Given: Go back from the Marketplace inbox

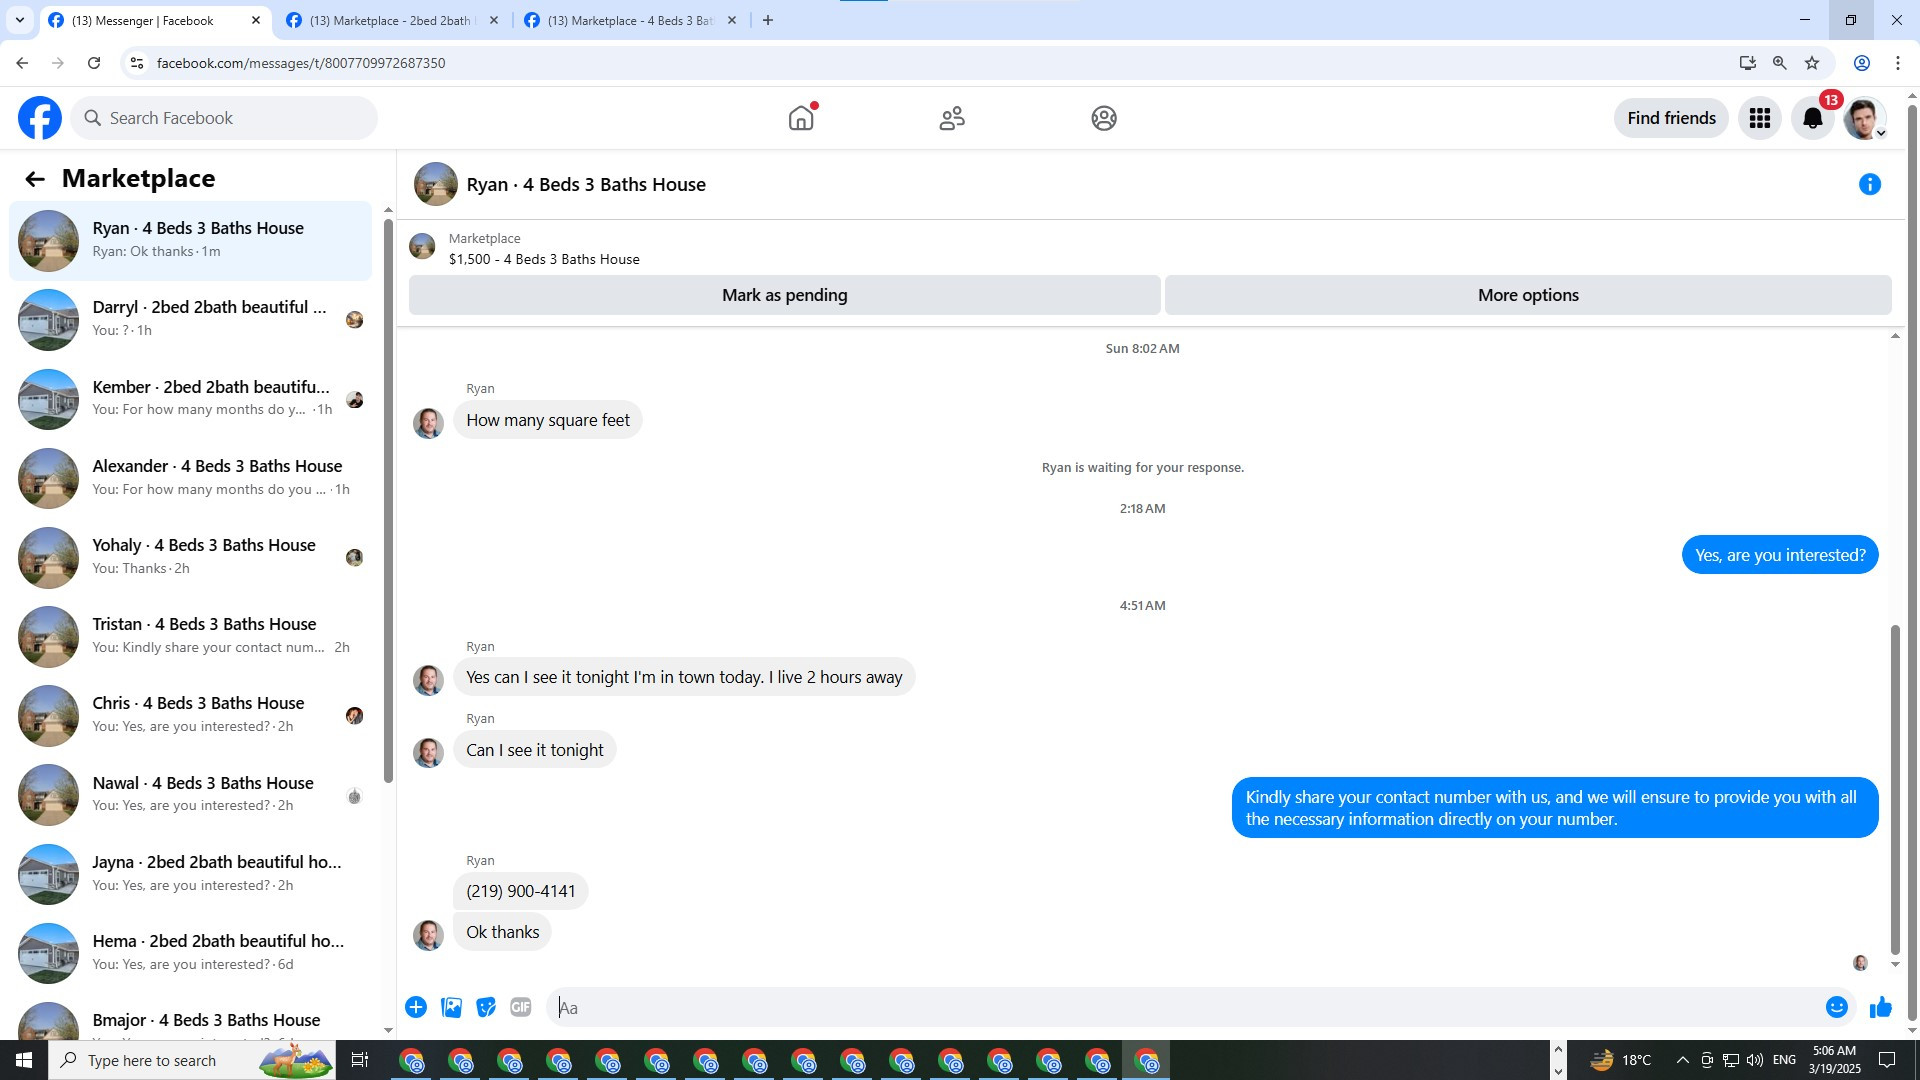Looking at the screenshot, I should coord(35,179).
